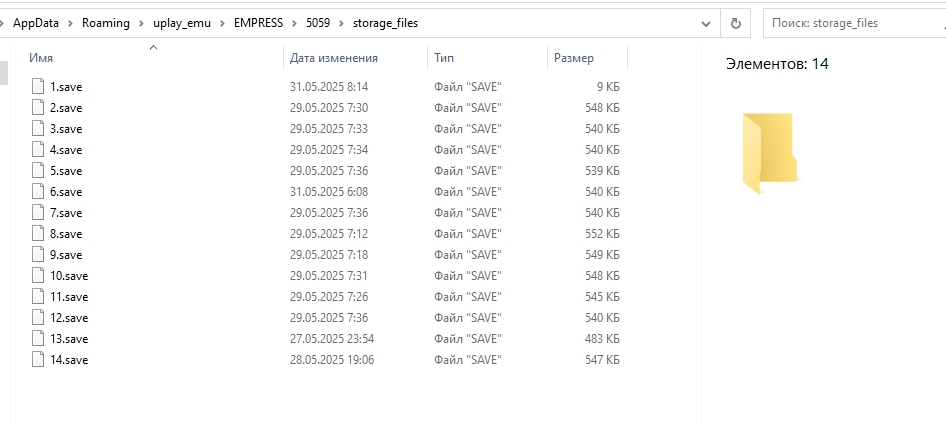Image resolution: width=946 pixels, height=424 pixels.
Task: Click the Тип column header
Action: point(444,58)
